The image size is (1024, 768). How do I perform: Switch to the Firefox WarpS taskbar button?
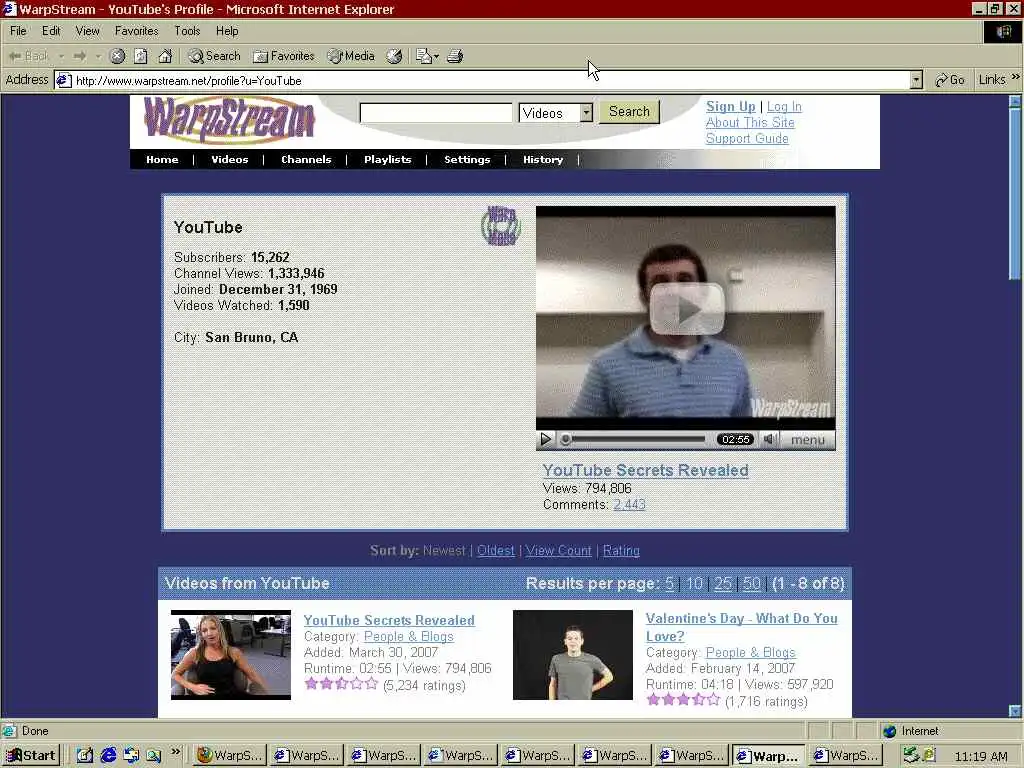pyautogui.click(x=229, y=755)
